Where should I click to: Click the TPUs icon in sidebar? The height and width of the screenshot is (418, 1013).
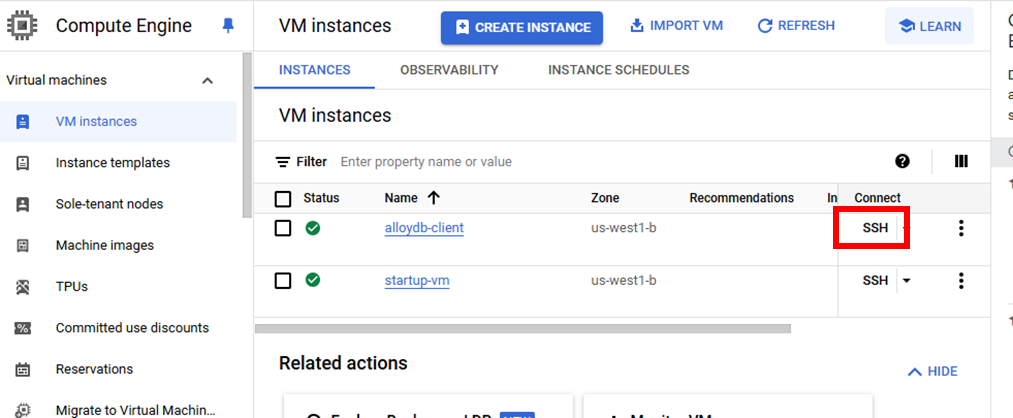23,287
